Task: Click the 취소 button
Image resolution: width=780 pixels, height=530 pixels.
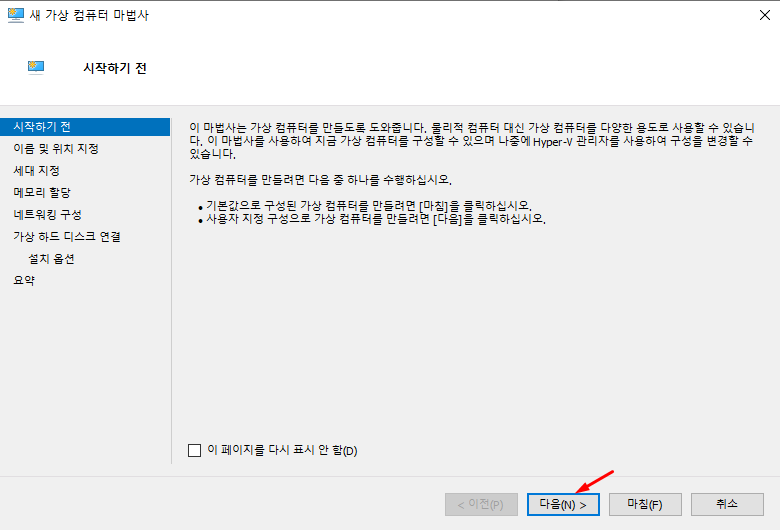Action: pyautogui.click(x=727, y=504)
